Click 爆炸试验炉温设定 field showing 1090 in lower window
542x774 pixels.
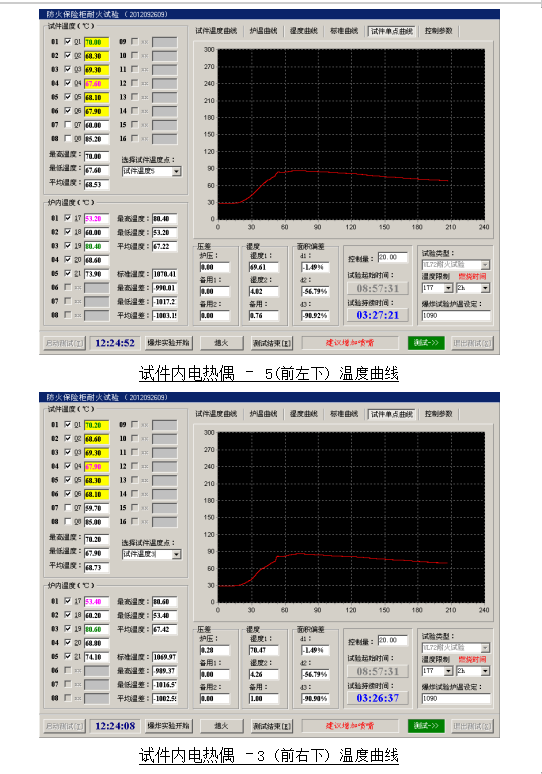point(456,698)
